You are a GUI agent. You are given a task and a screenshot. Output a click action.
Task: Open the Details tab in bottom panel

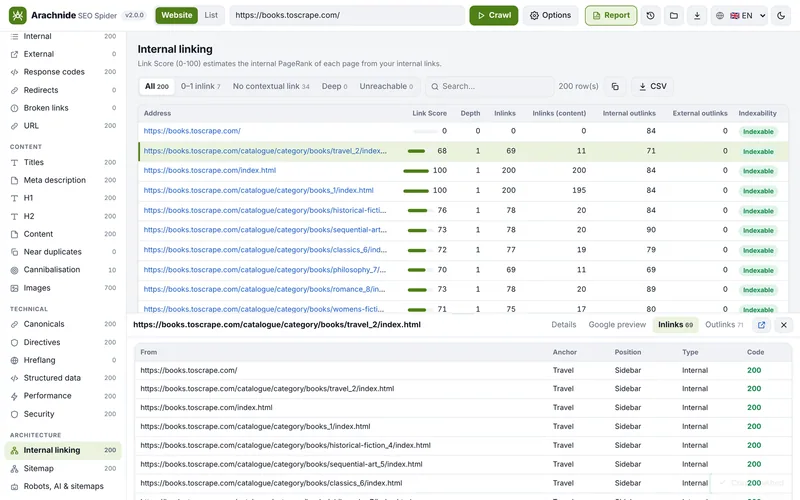point(563,324)
